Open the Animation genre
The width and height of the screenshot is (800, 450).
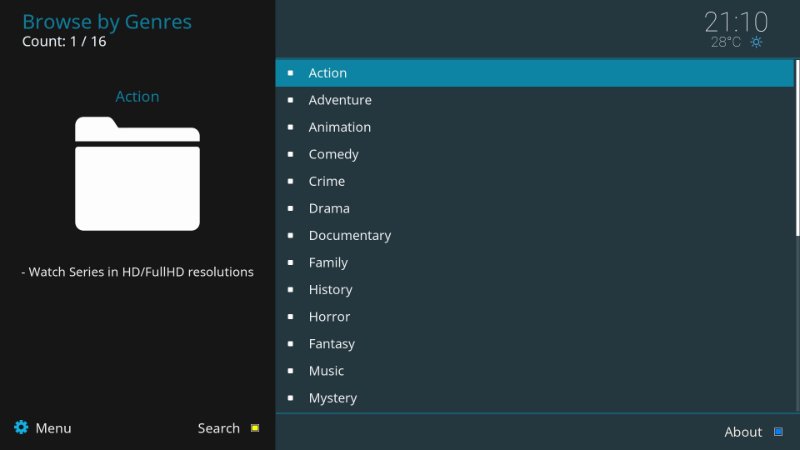(339, 127)
